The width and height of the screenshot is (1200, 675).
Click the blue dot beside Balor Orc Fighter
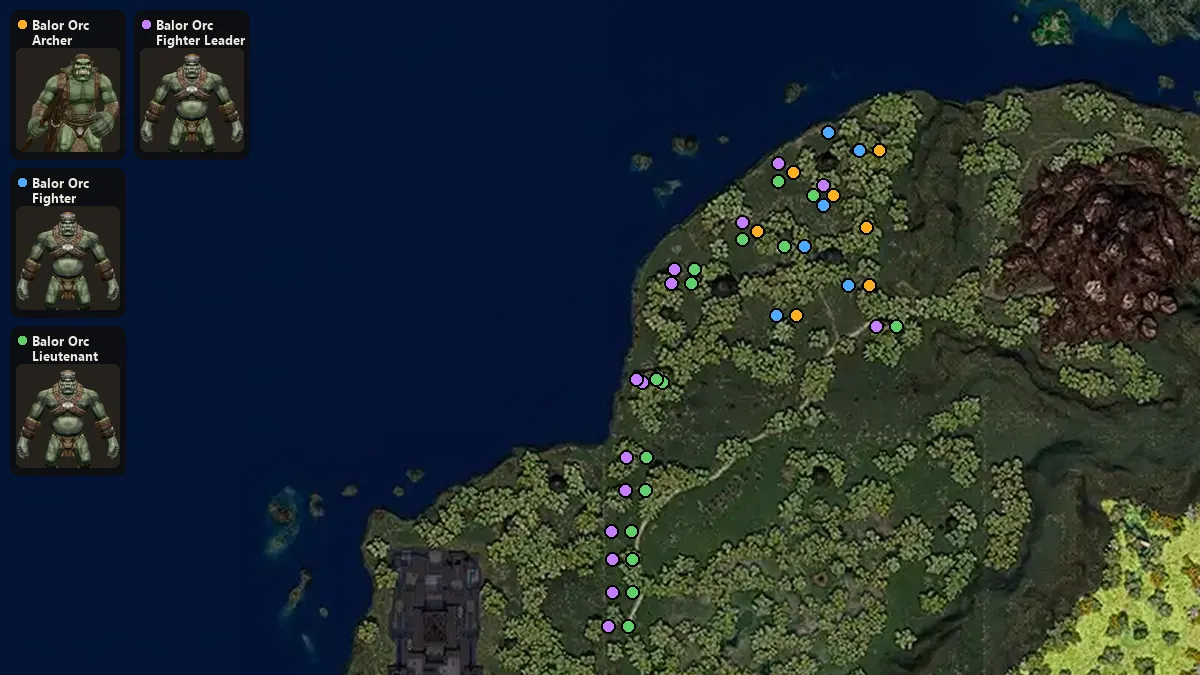(x=23, y=183)
